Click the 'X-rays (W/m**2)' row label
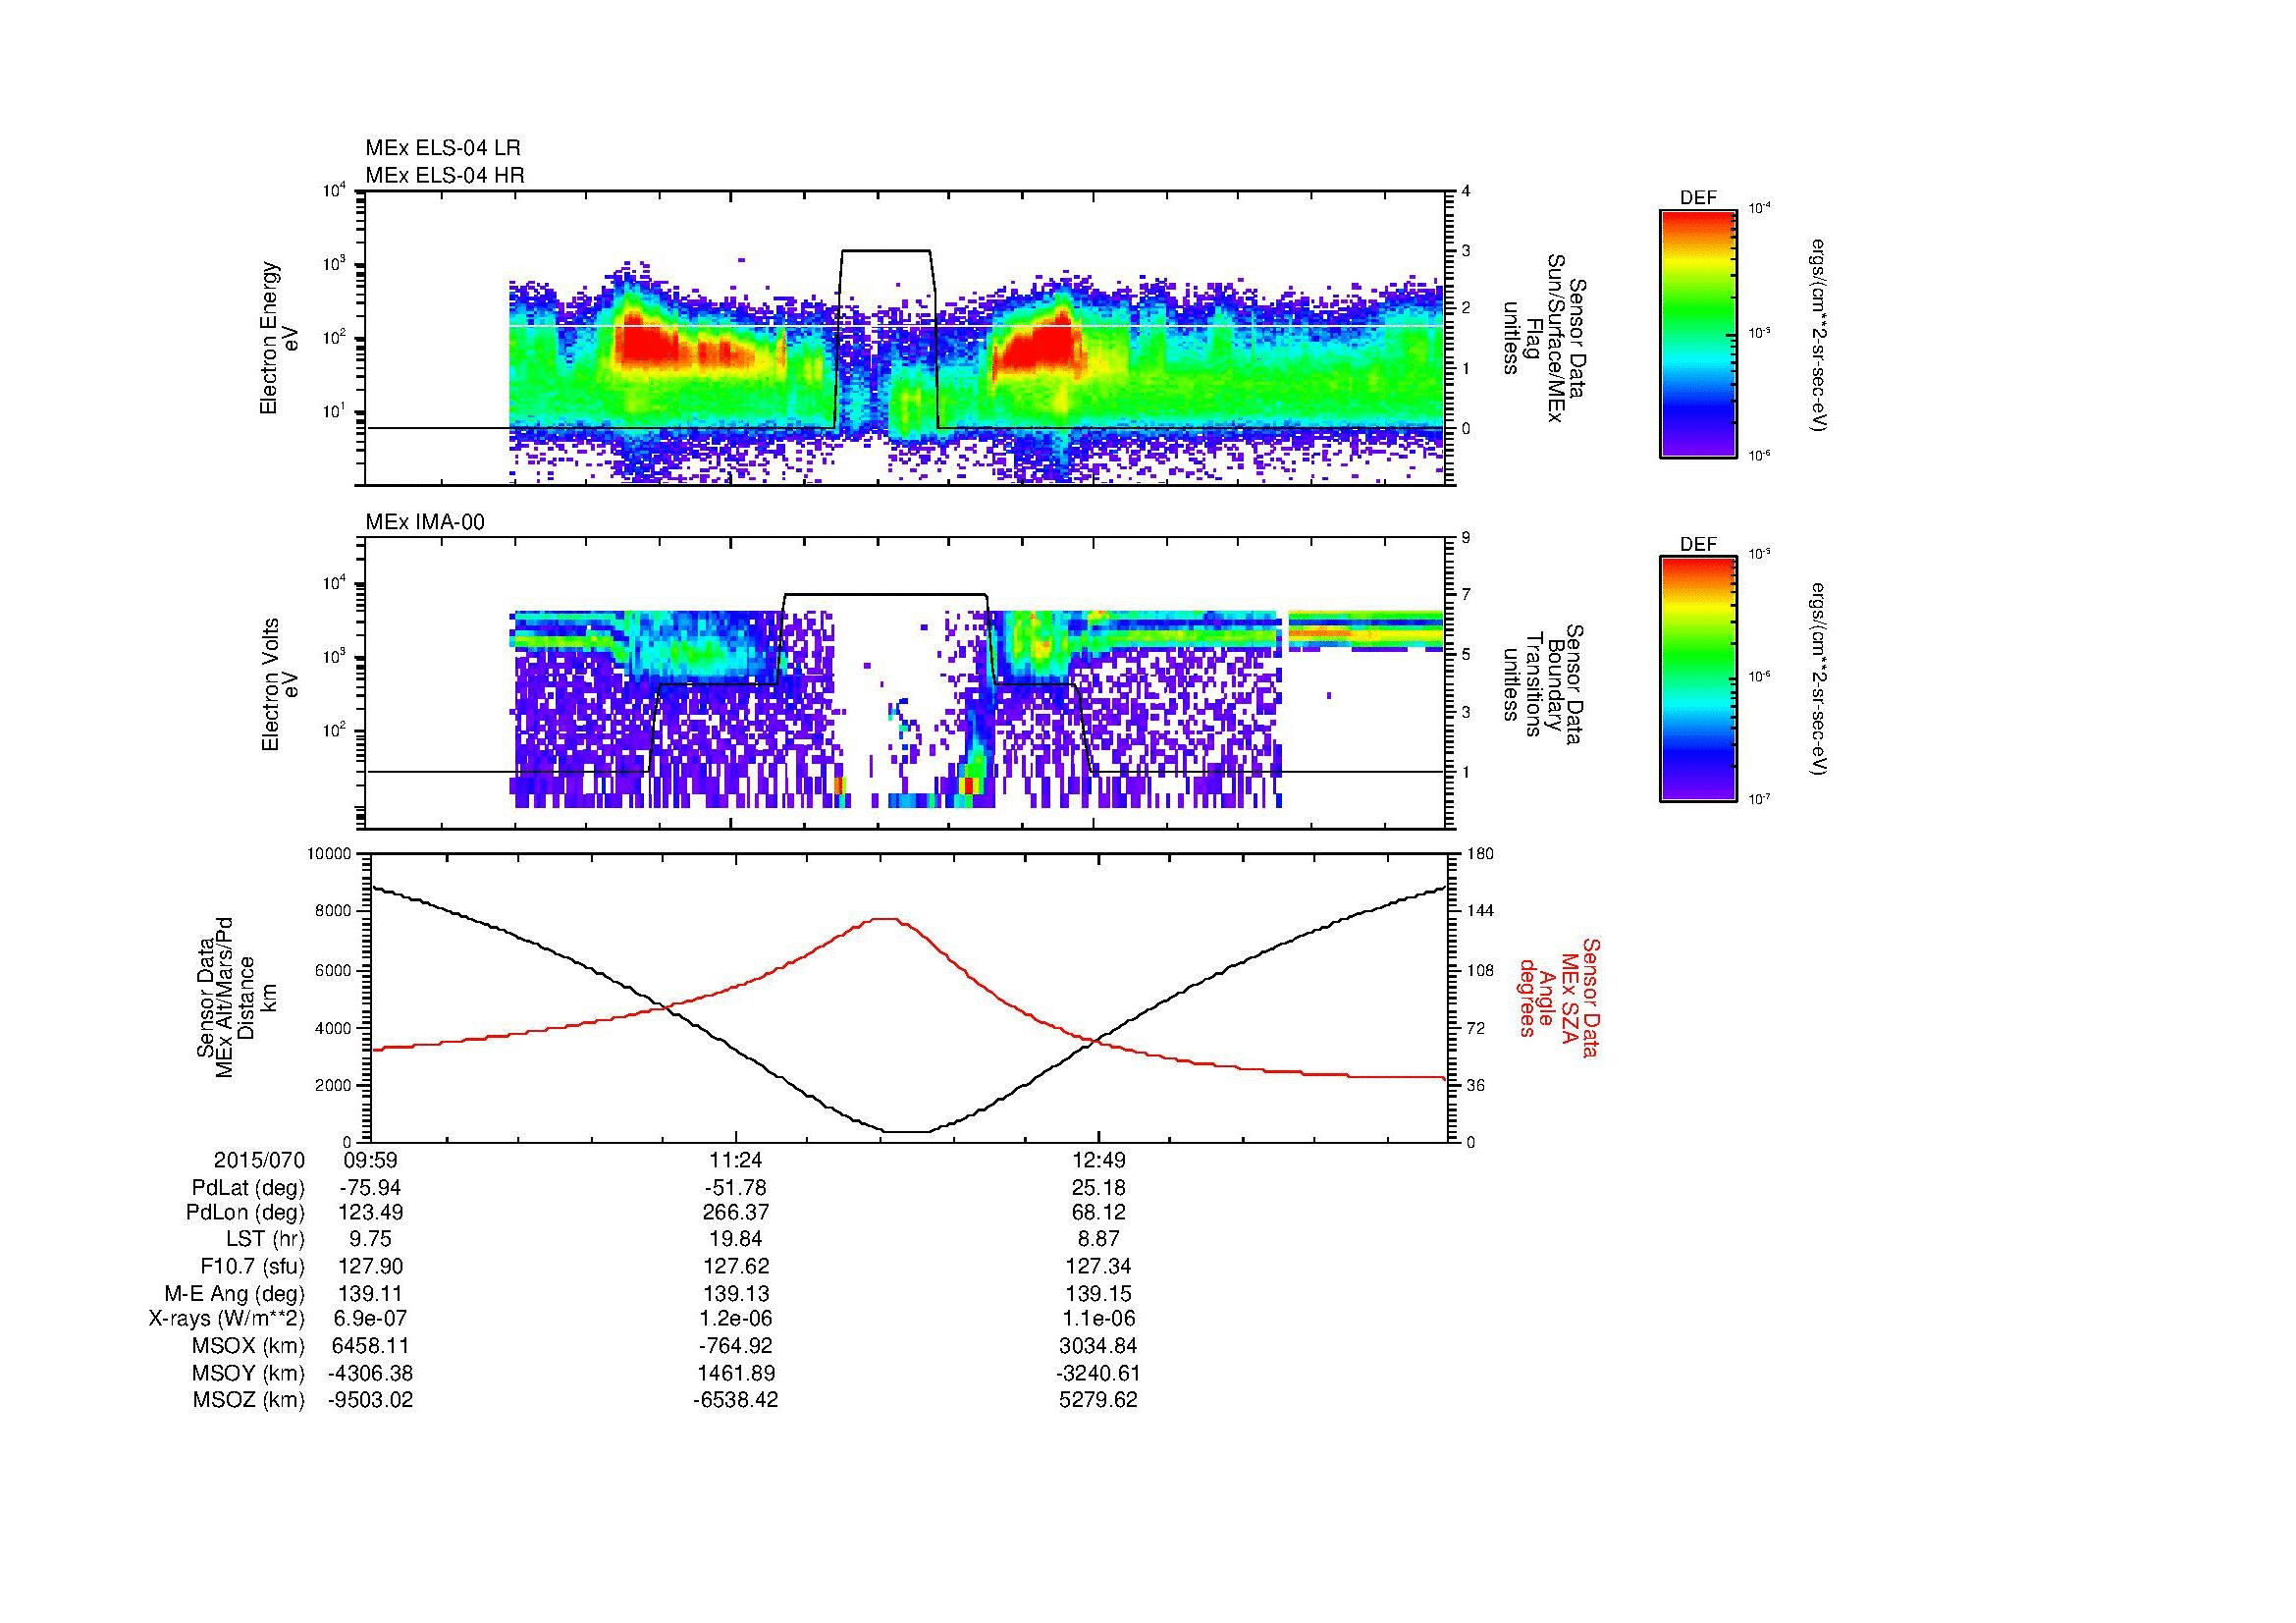2296x1623 pixels. [x=226, y=1319]
